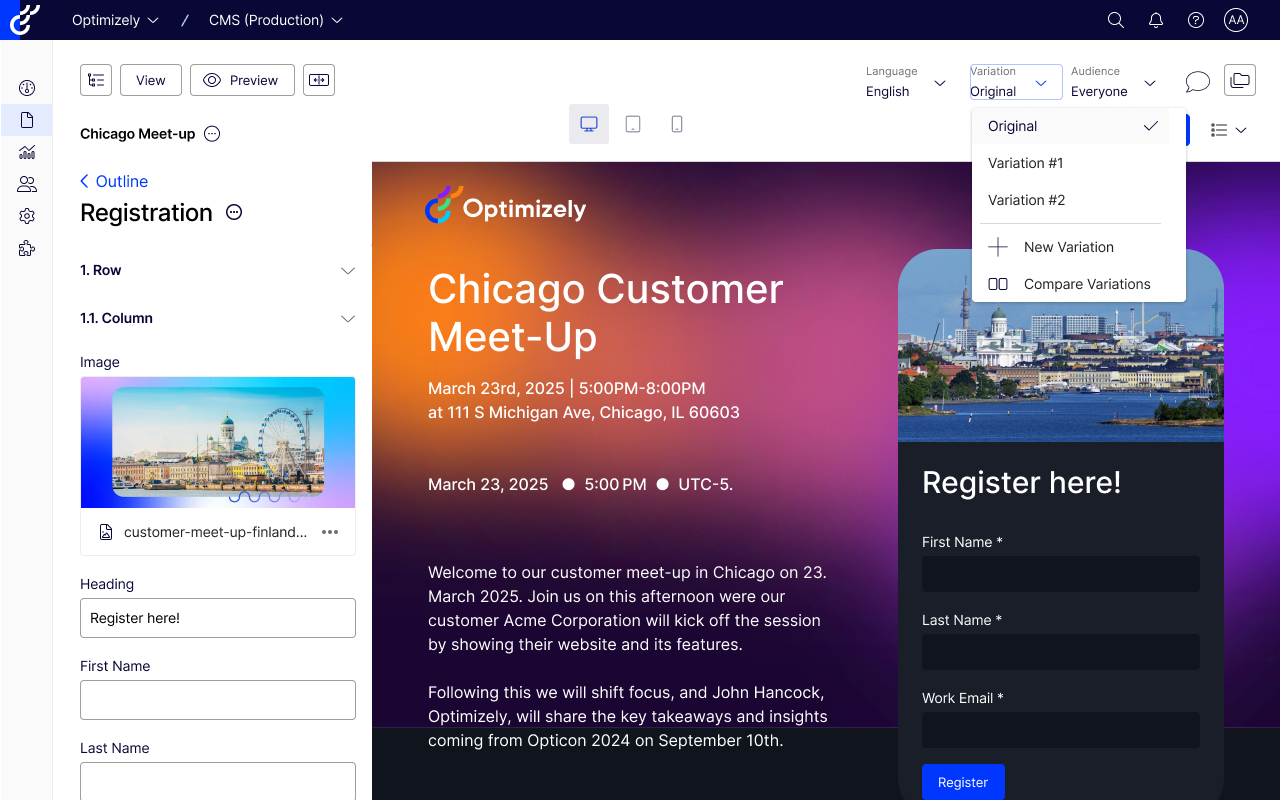
Task: Toggle the content tree outline button
Action: (x=96, y=80)
